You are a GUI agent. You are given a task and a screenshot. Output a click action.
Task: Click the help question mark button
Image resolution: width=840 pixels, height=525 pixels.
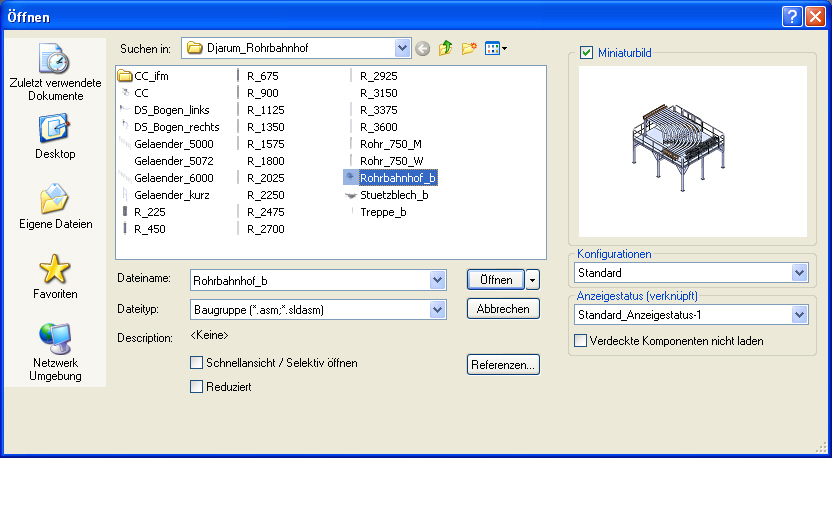[792, 17]
